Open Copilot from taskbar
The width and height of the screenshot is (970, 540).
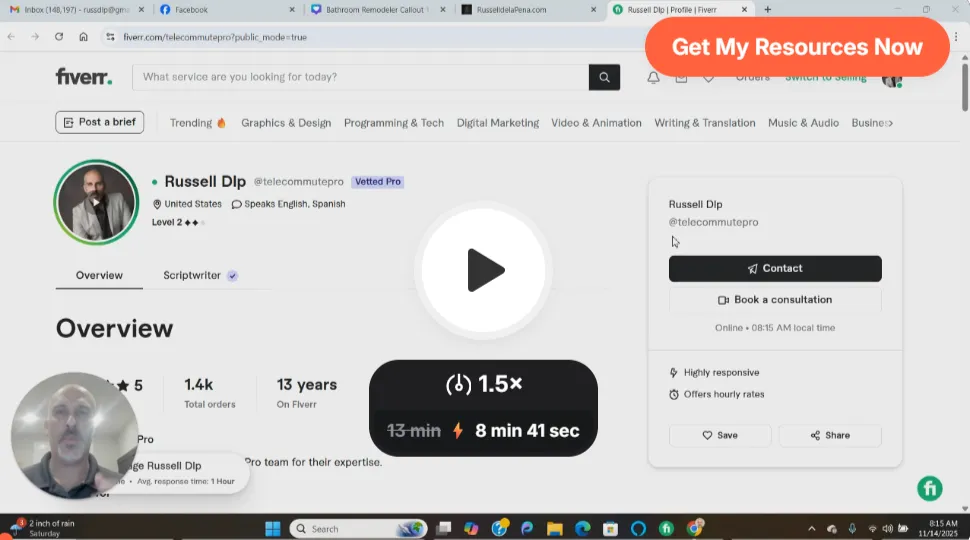pos(471,529)
